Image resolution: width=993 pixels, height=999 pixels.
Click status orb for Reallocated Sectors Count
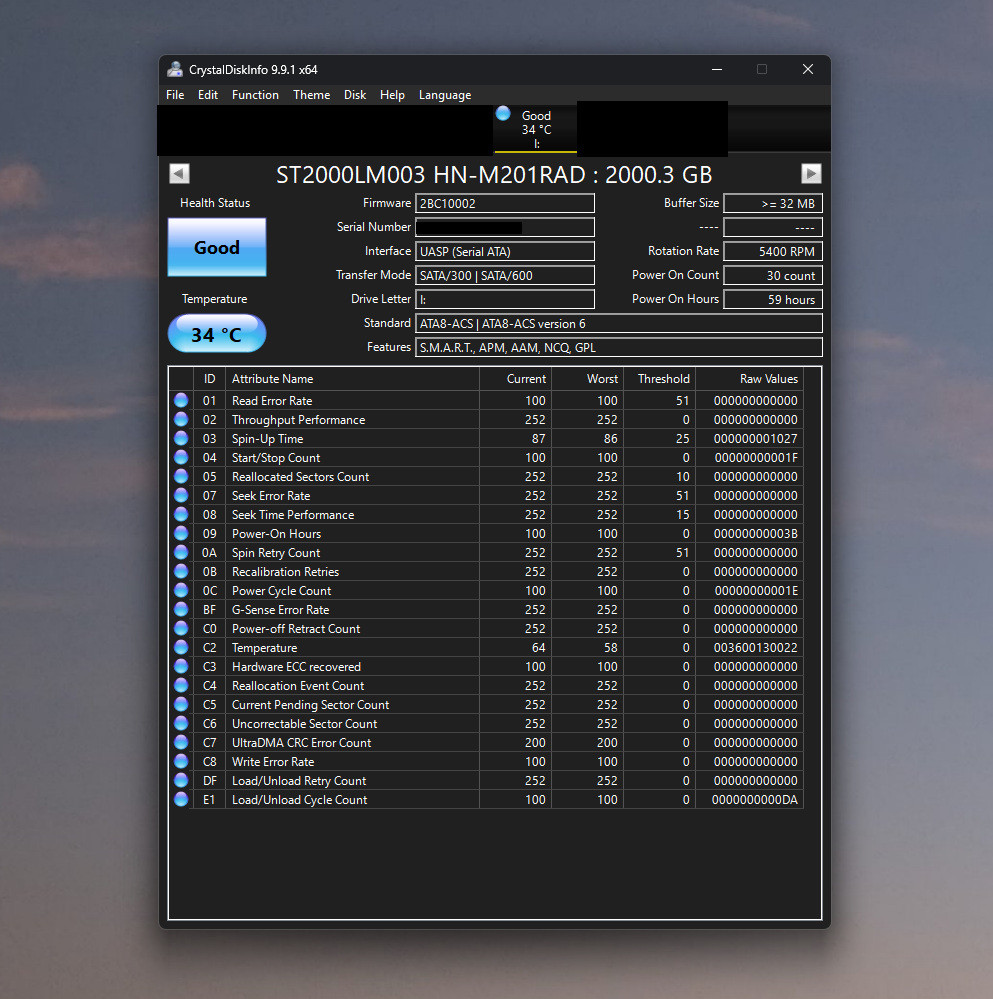(181, 477)
